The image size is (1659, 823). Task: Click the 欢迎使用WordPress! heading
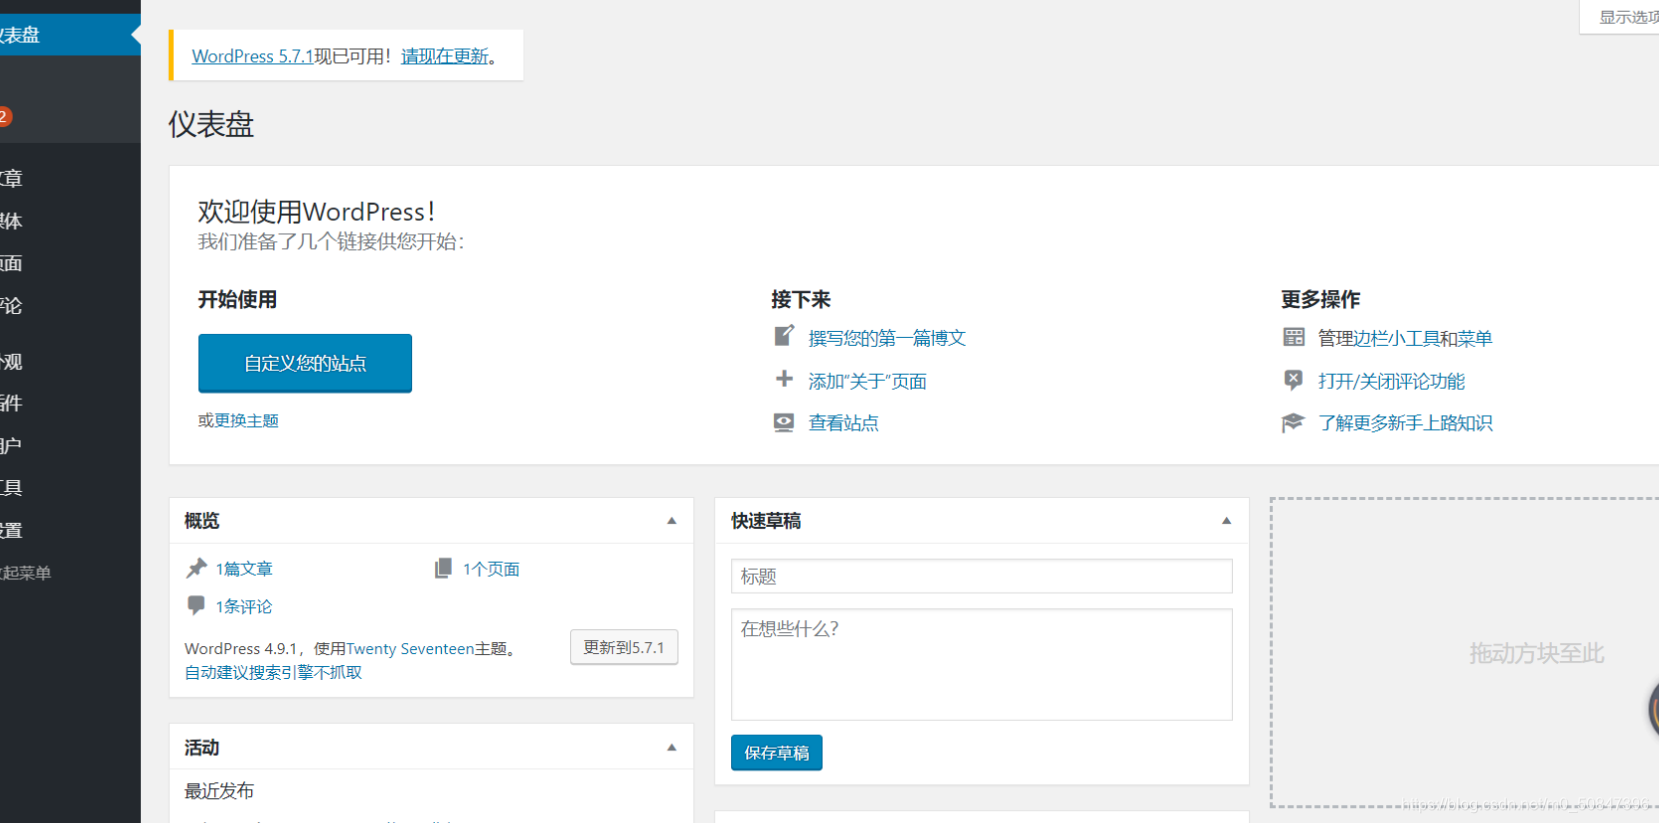coord(316,211)
